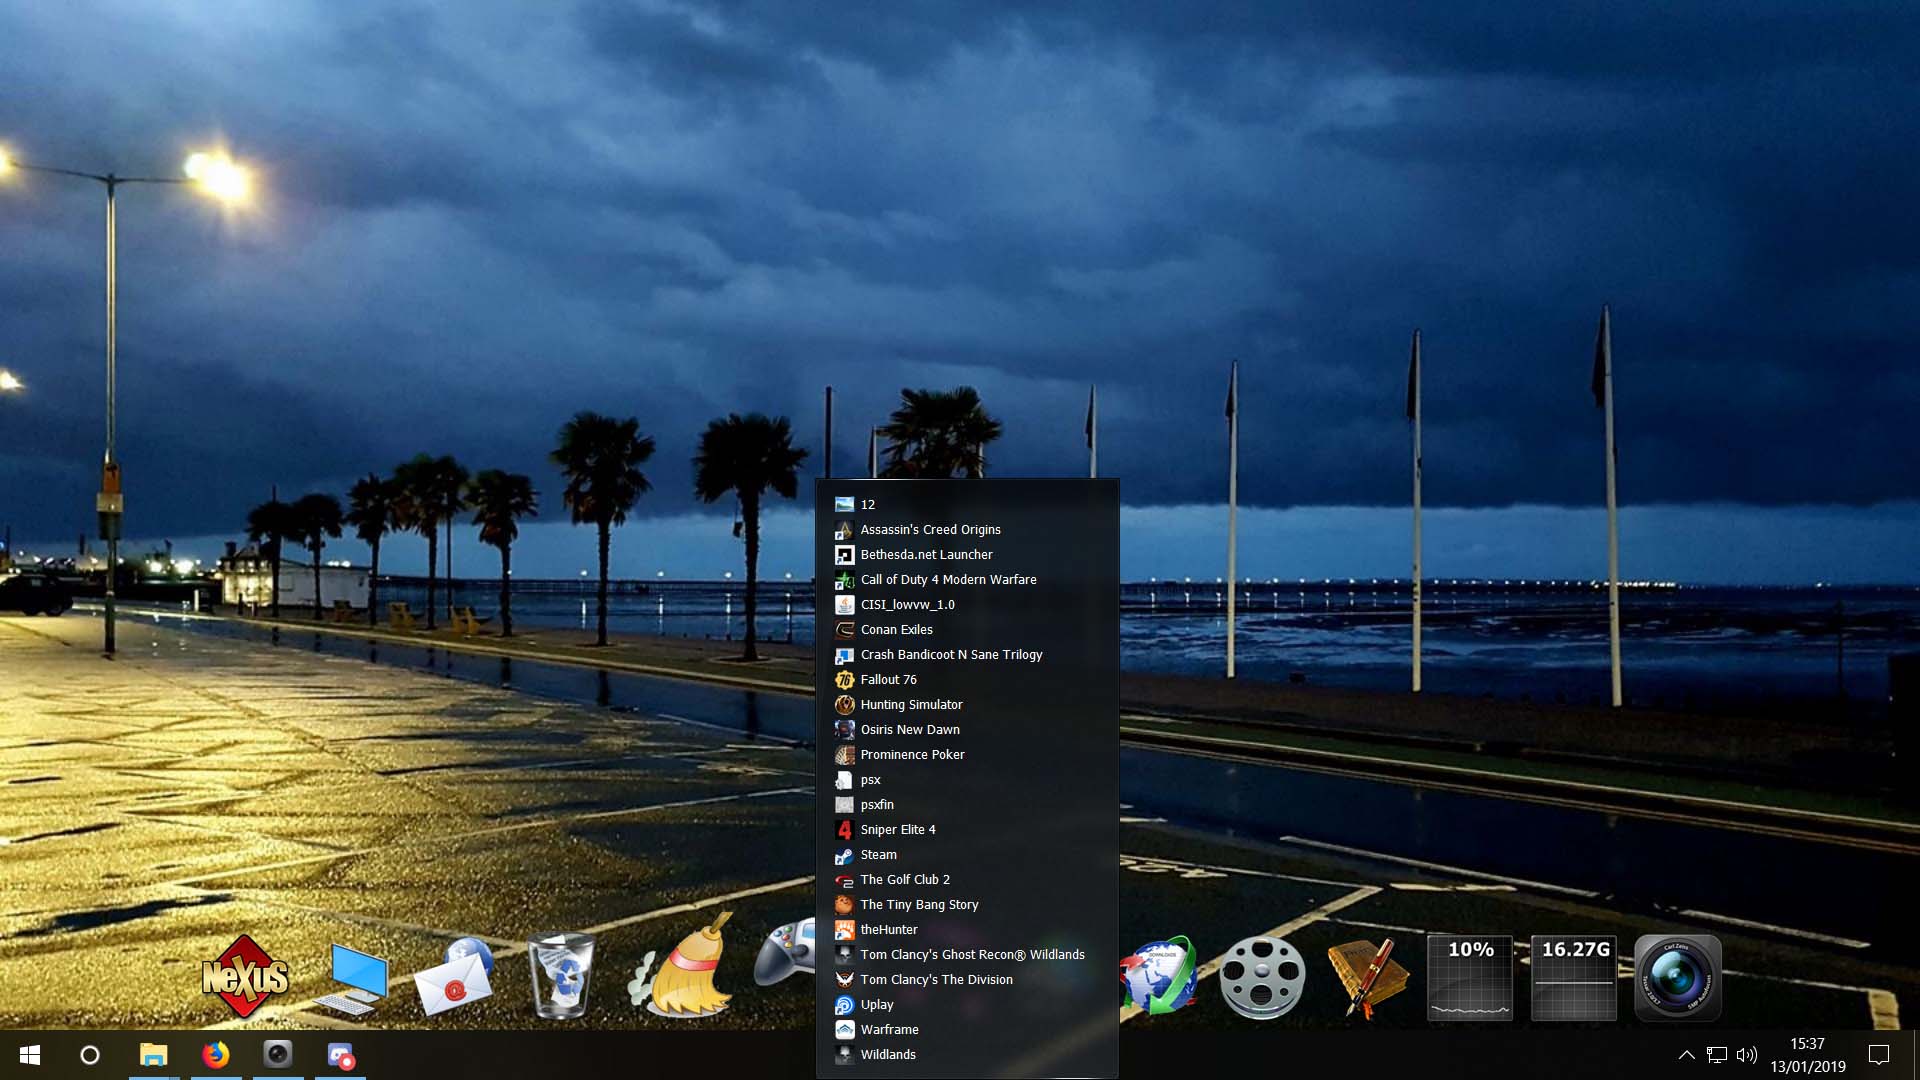
Task: Click the camera lens dock icon
Action: 1677,977
